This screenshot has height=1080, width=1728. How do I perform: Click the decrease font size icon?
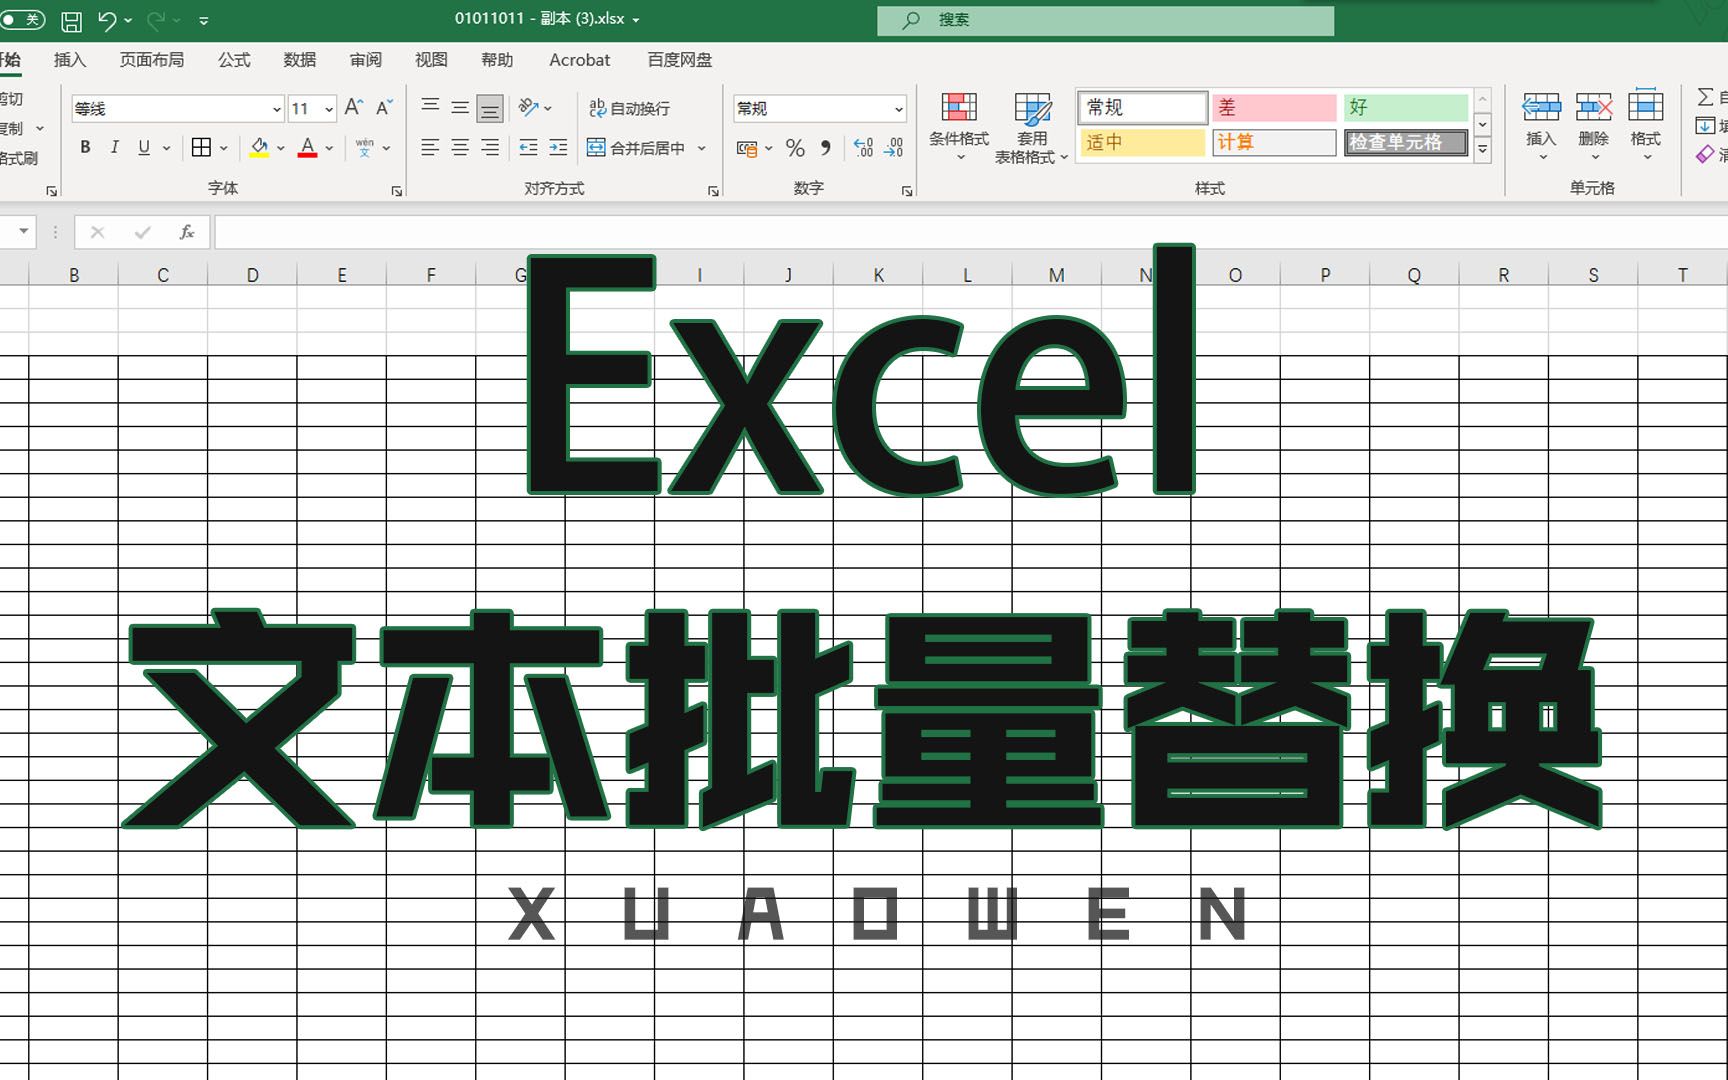click(x=384, y=107)
